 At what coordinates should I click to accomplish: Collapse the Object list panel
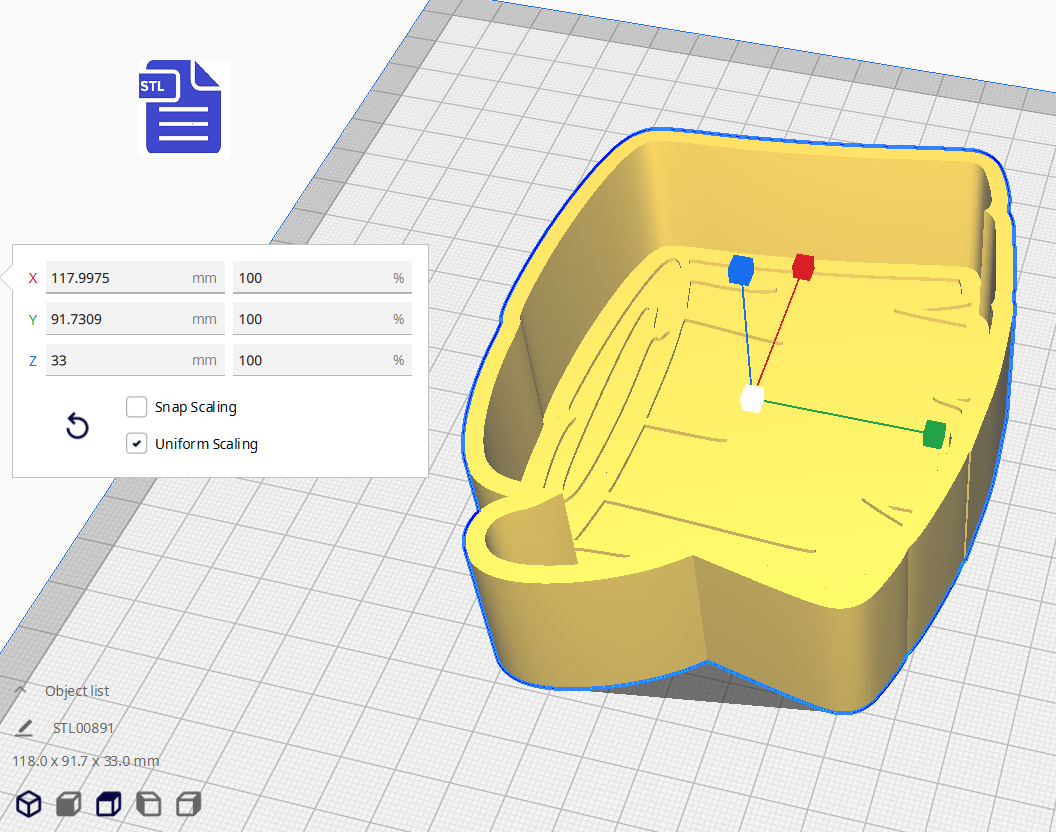point(22,690)
